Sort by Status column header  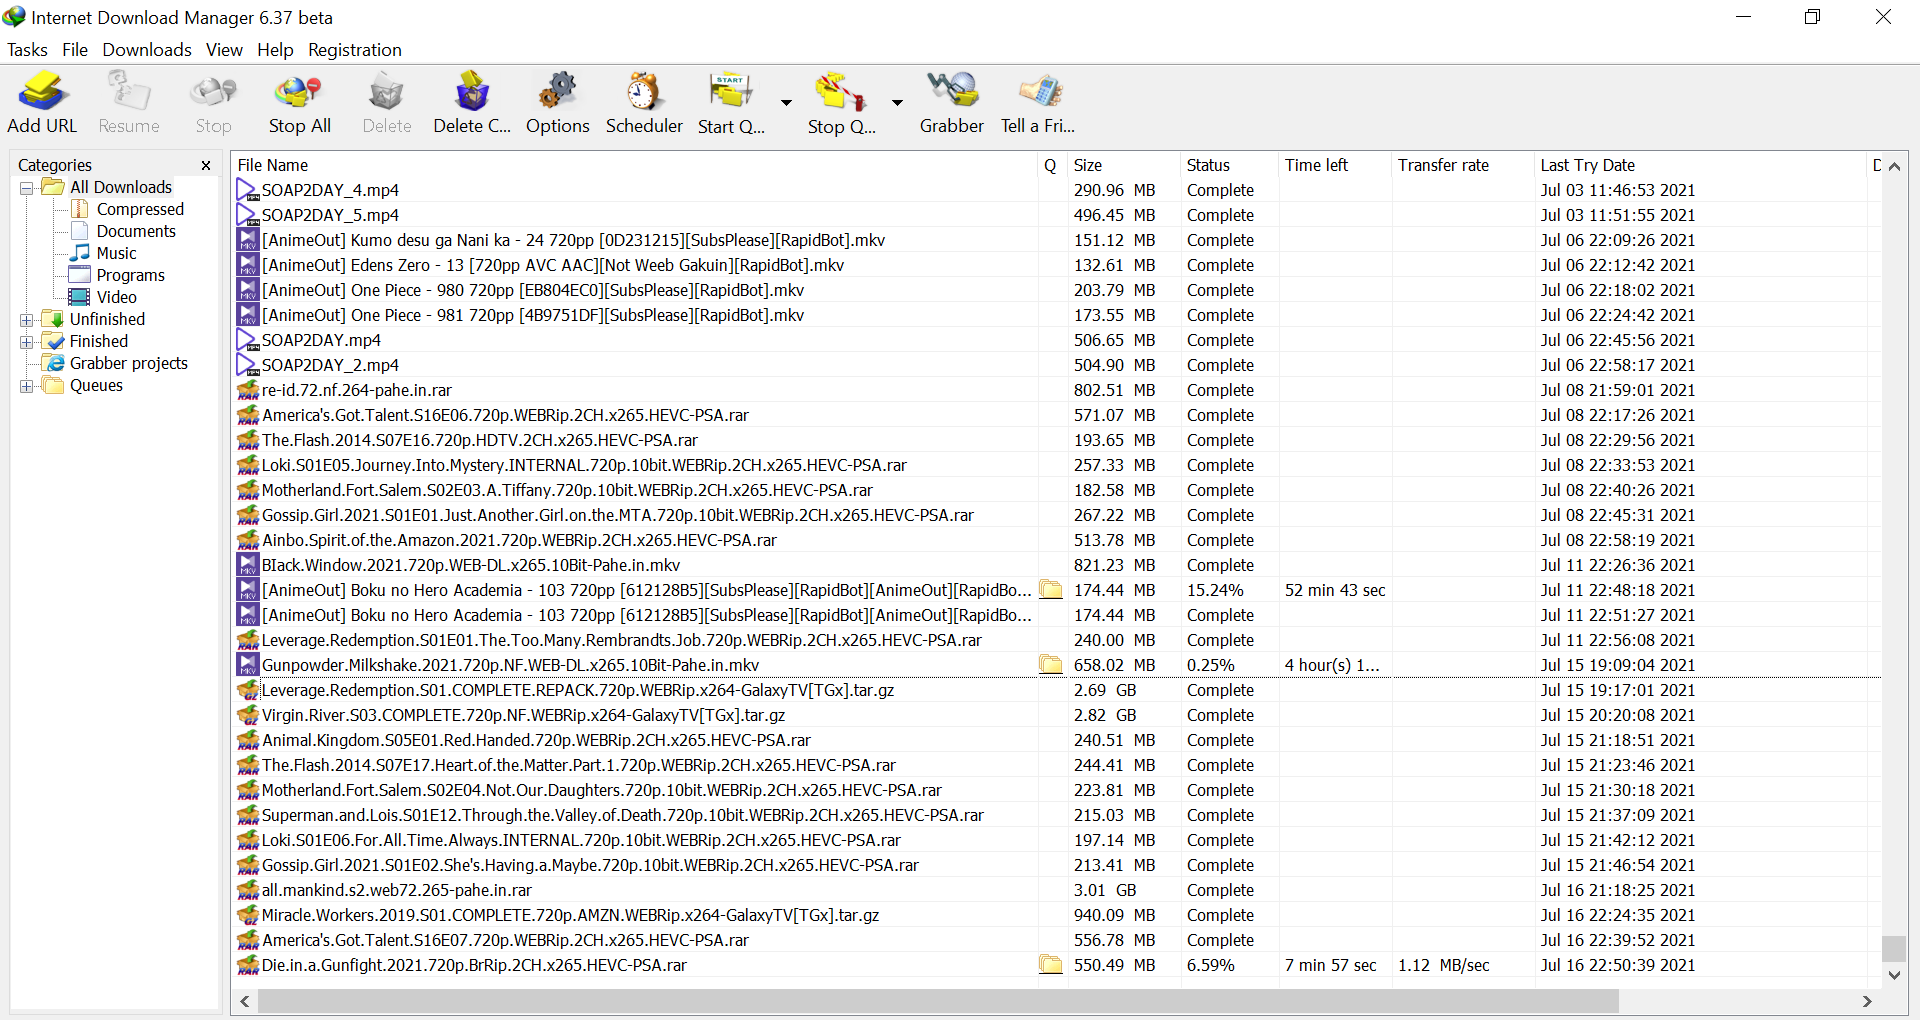point(1230,165)
